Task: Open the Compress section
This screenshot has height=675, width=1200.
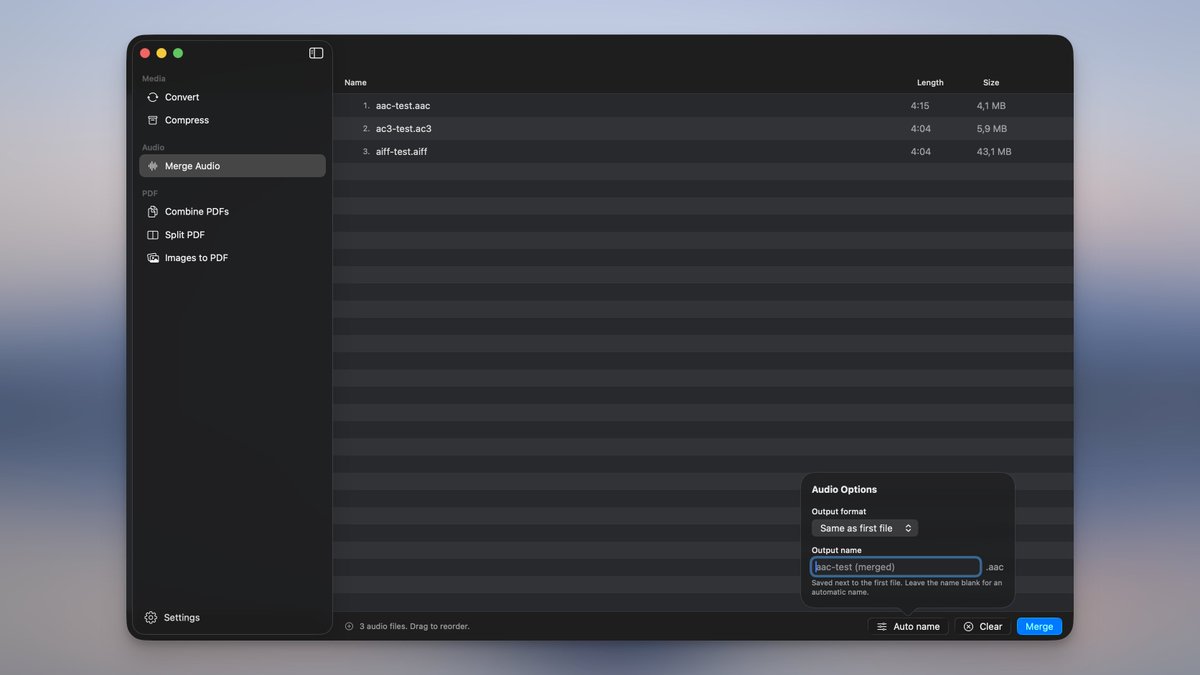Action: coord(232,120)
